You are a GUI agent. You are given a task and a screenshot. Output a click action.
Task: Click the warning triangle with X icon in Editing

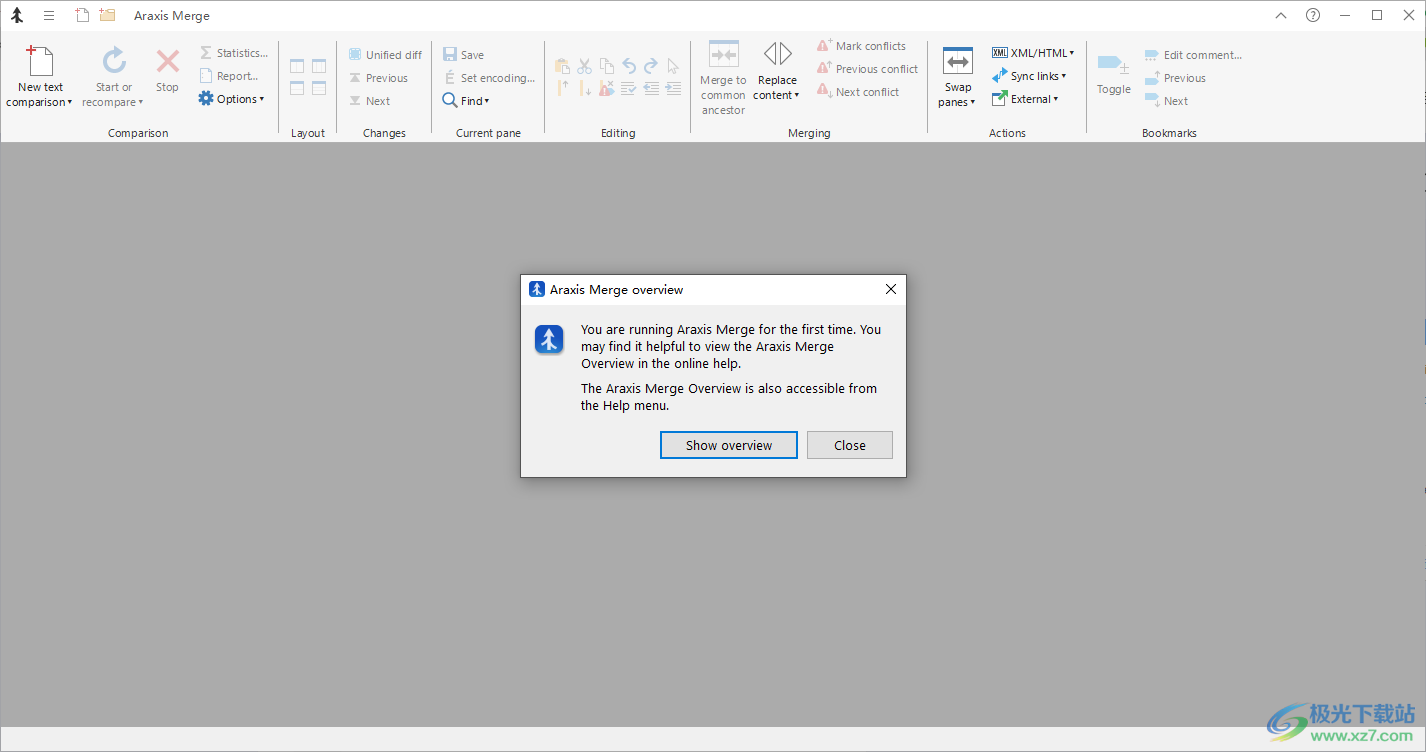click(607, 88)
